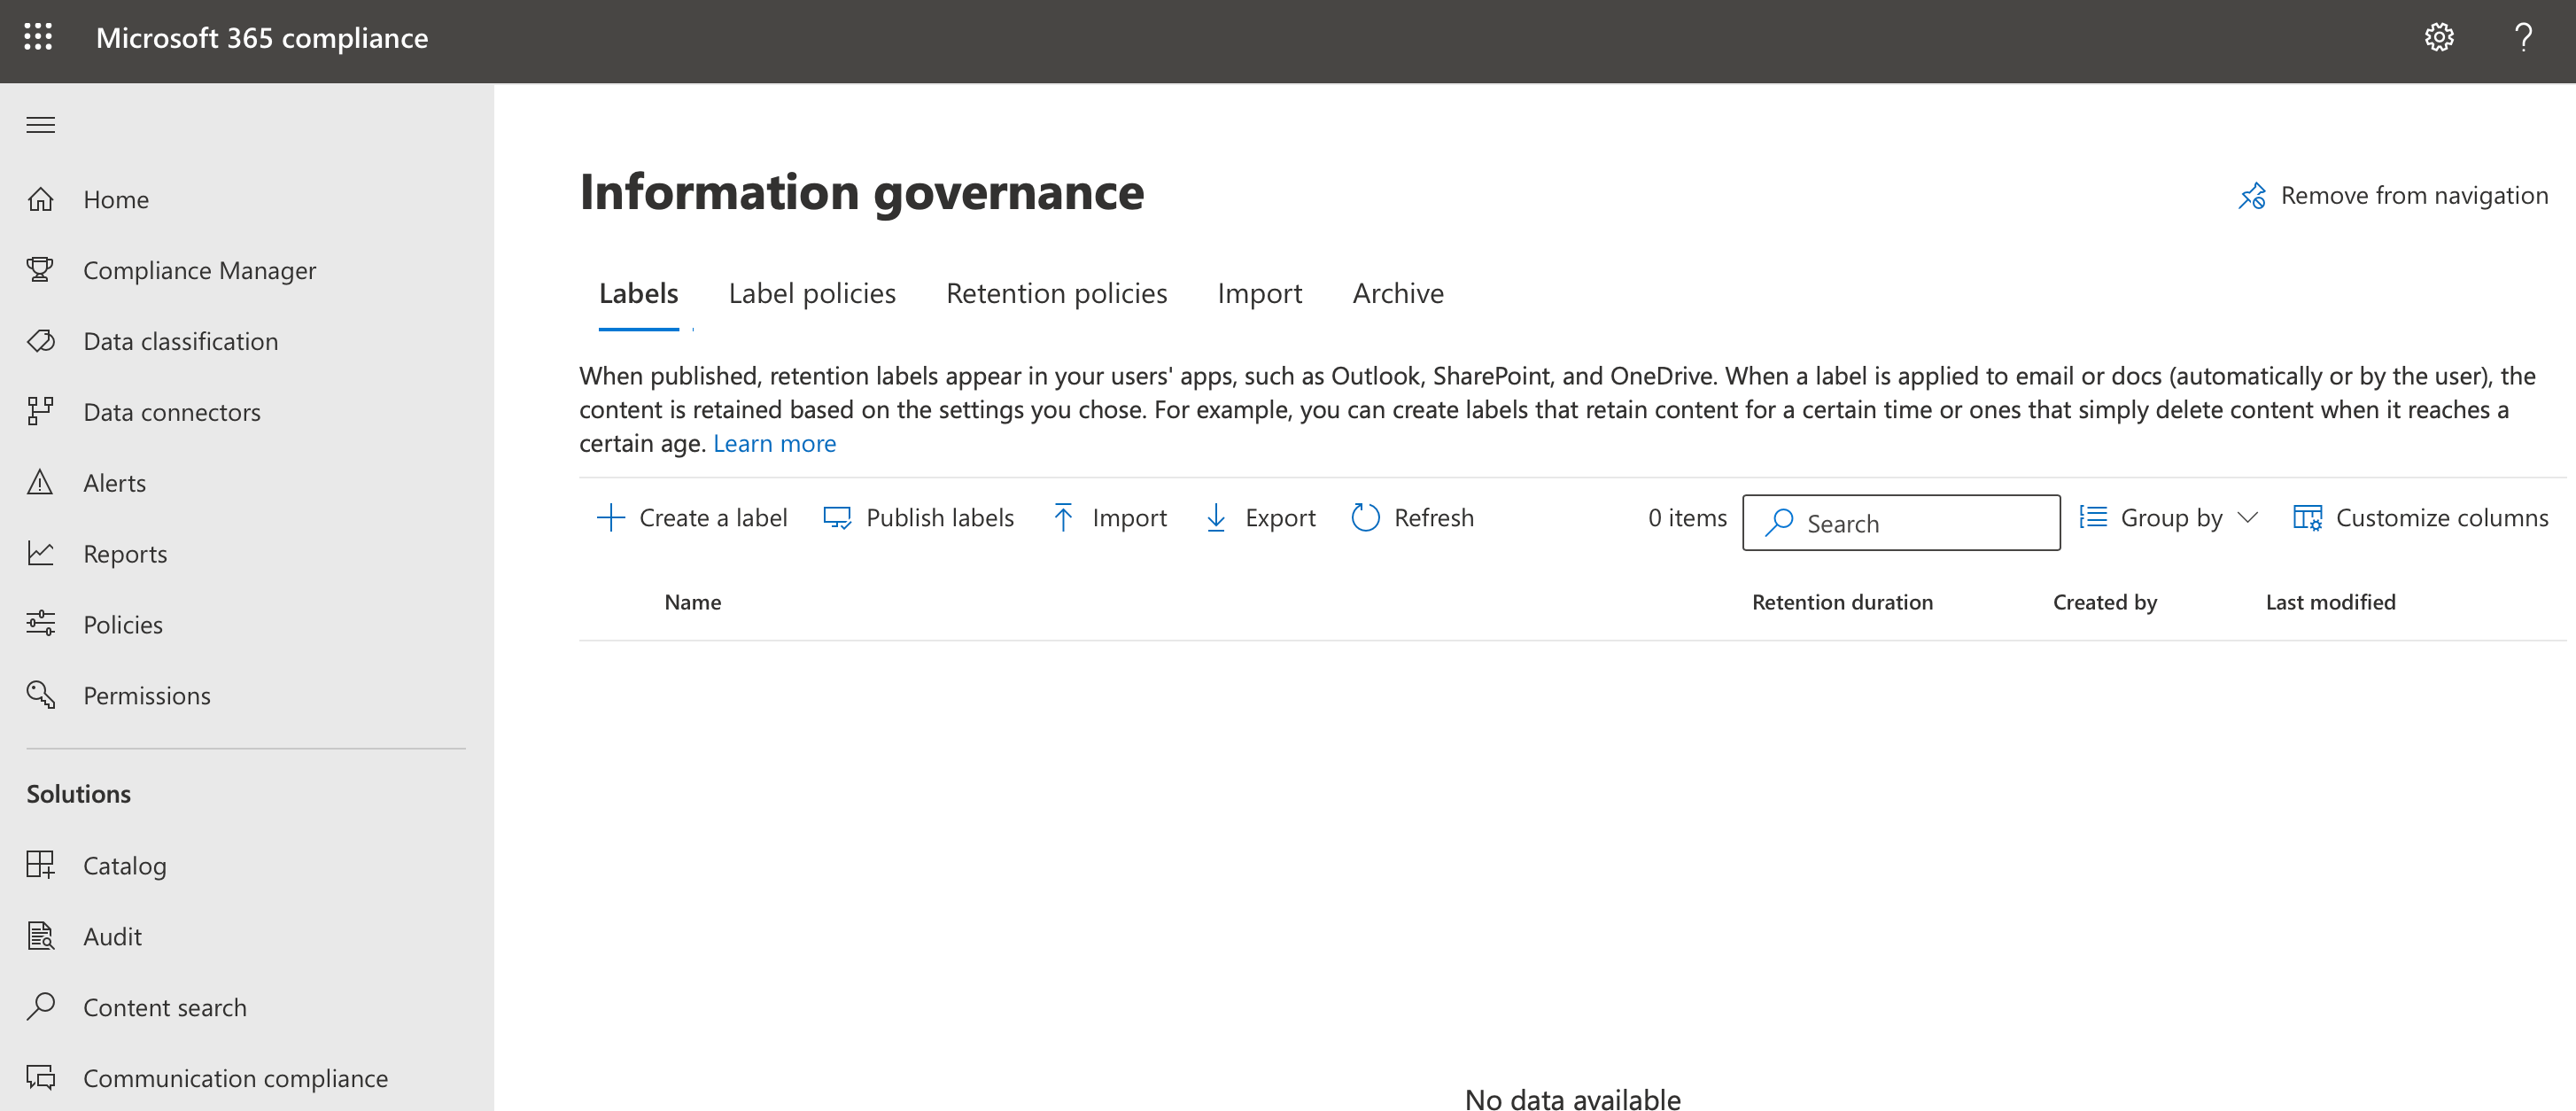Refresh the labels list
This screenshot has width=2576, height=1111.
pos(1412,518)
